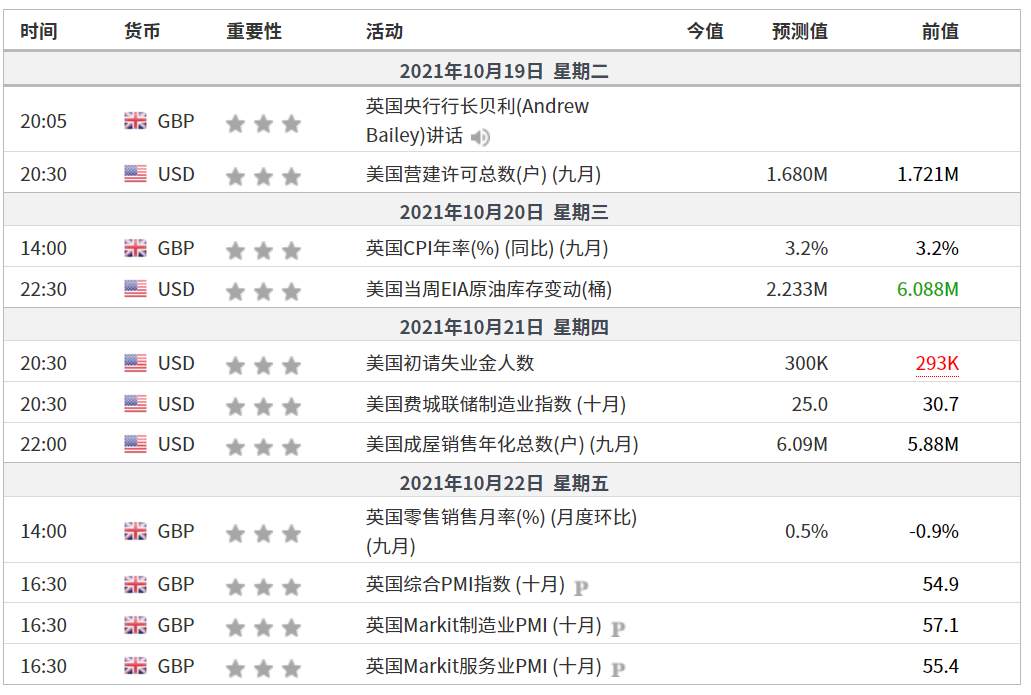Click the UK flag in the 20:05 row

(135, 121)
